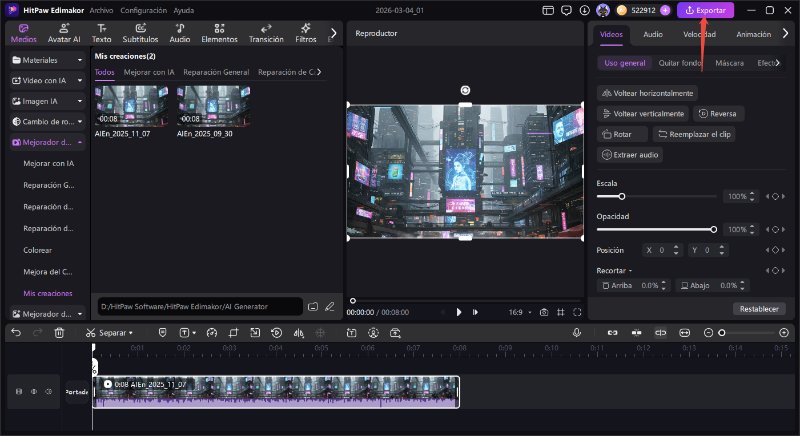The image size is (800, 436).
Task: Click the microphone voice-over icon
Action: click(x=577, y=332)
